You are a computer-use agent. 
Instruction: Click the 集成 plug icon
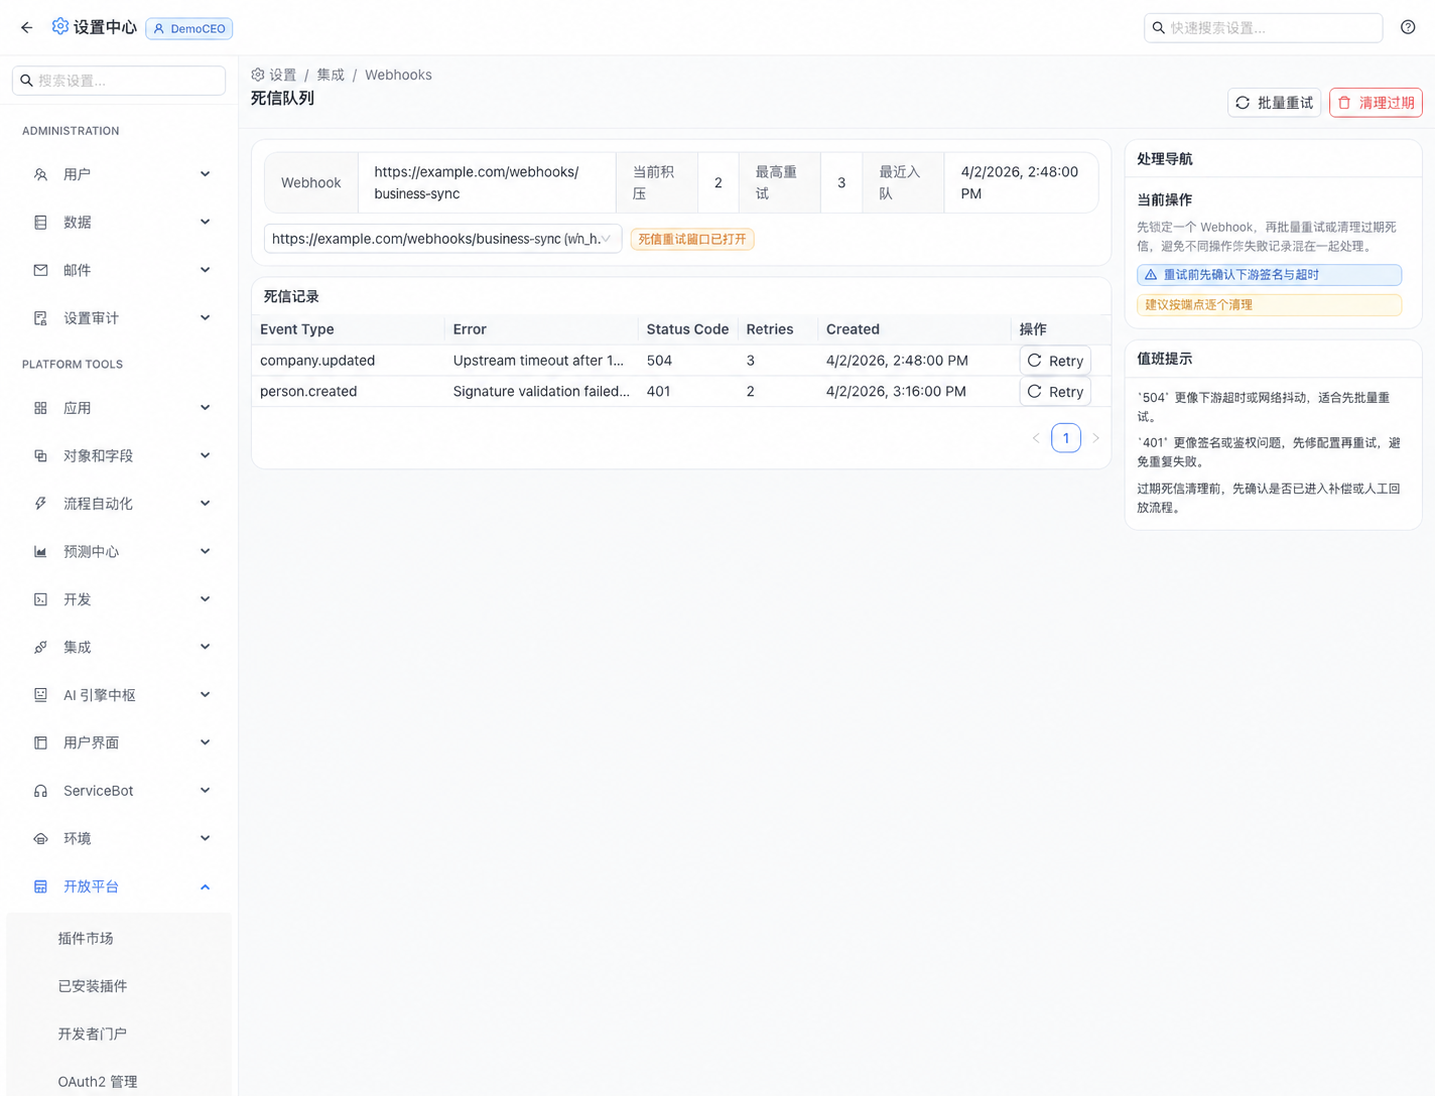41,648
